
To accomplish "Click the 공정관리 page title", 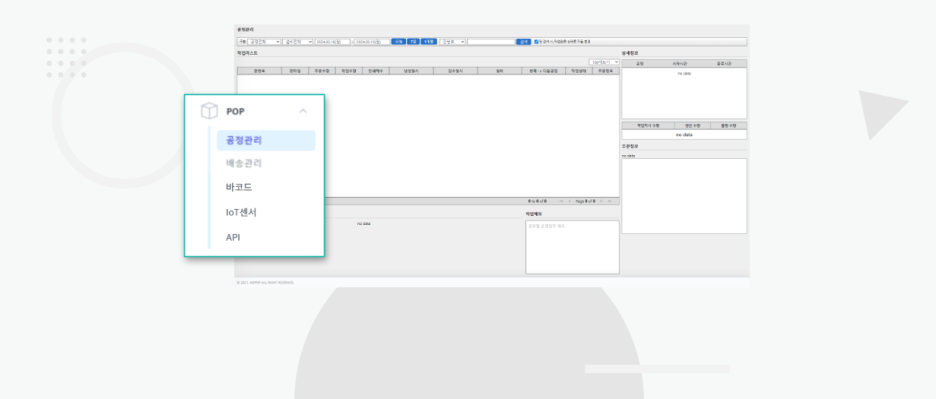I will (x=245, y=29).
